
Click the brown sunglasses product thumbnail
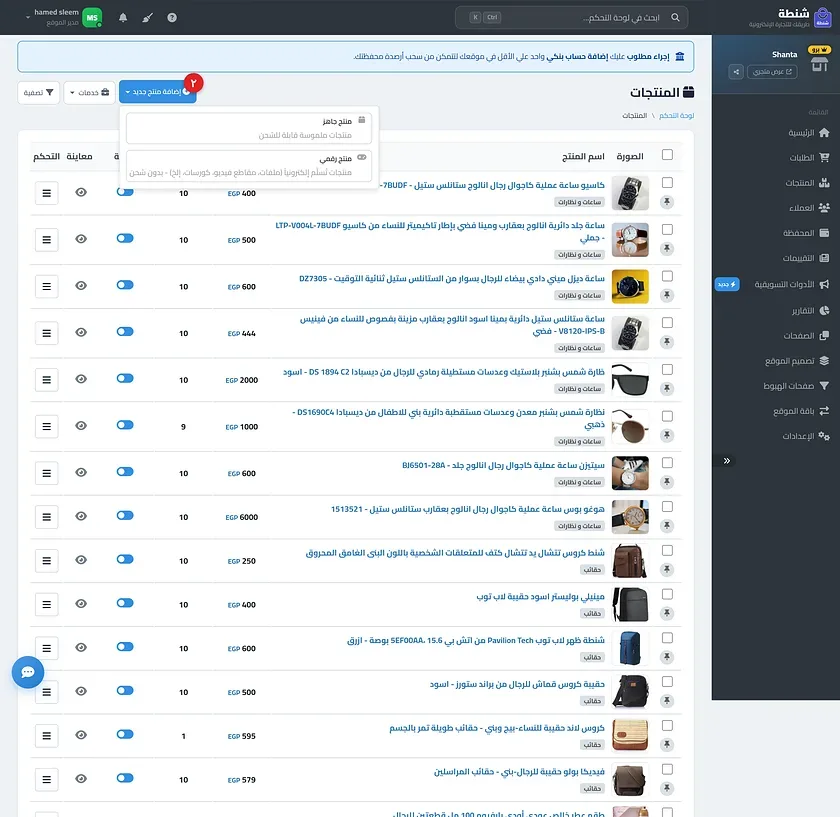tap(630, 426)
